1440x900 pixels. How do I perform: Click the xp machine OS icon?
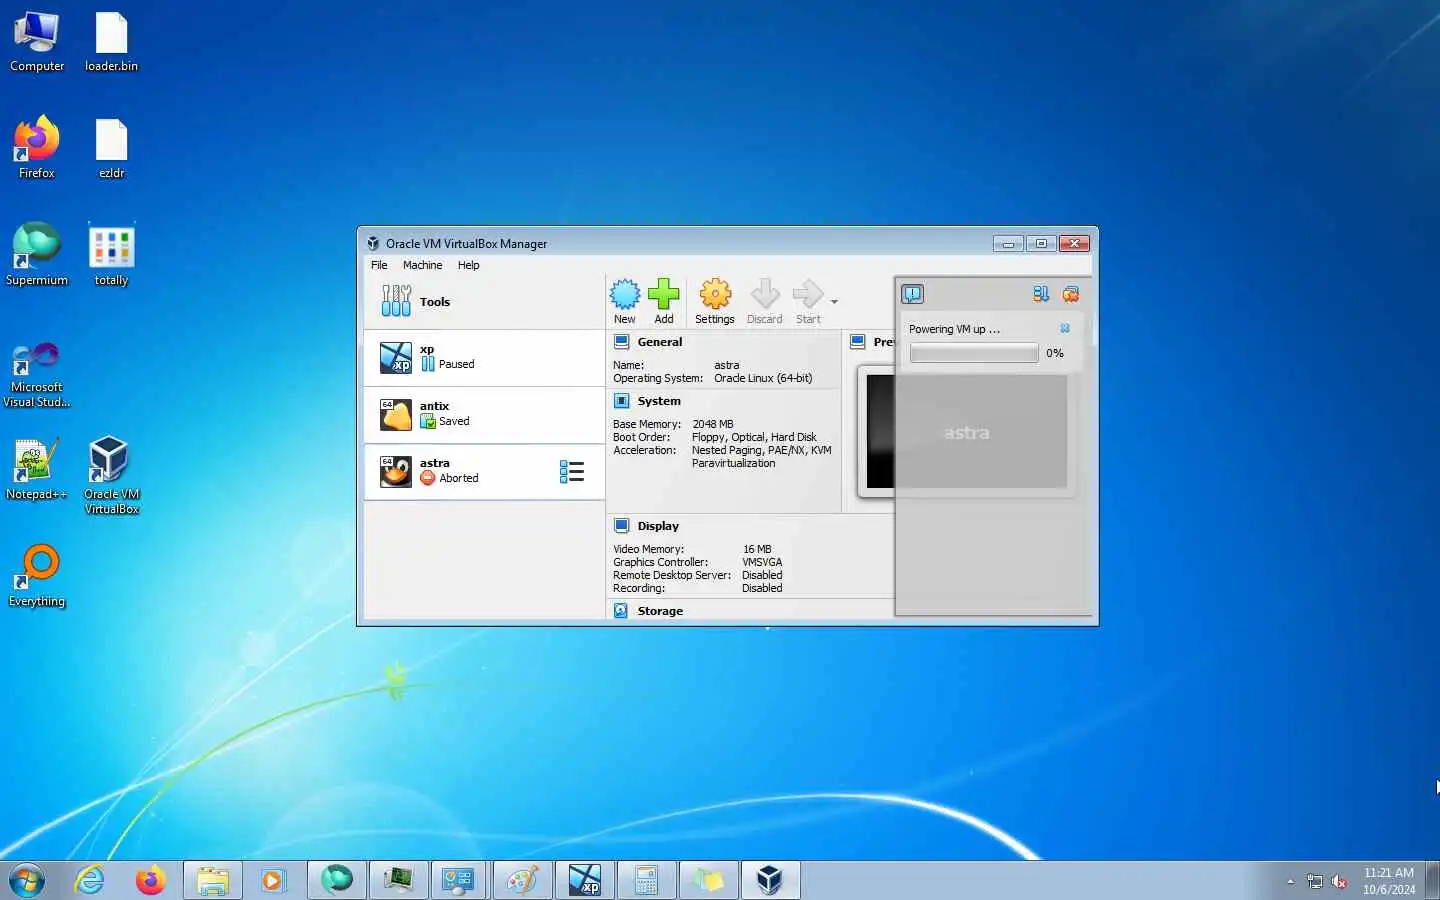396,357
